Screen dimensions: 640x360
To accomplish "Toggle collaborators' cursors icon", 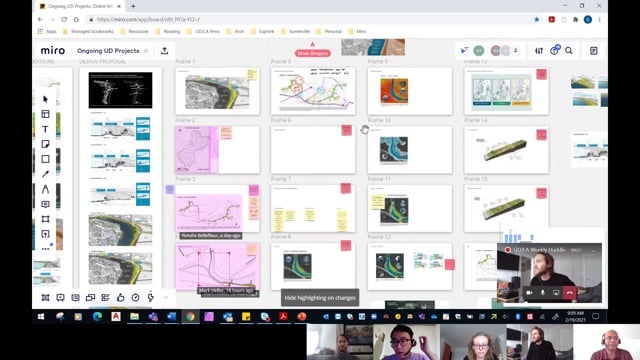I will tap(464, 51).
